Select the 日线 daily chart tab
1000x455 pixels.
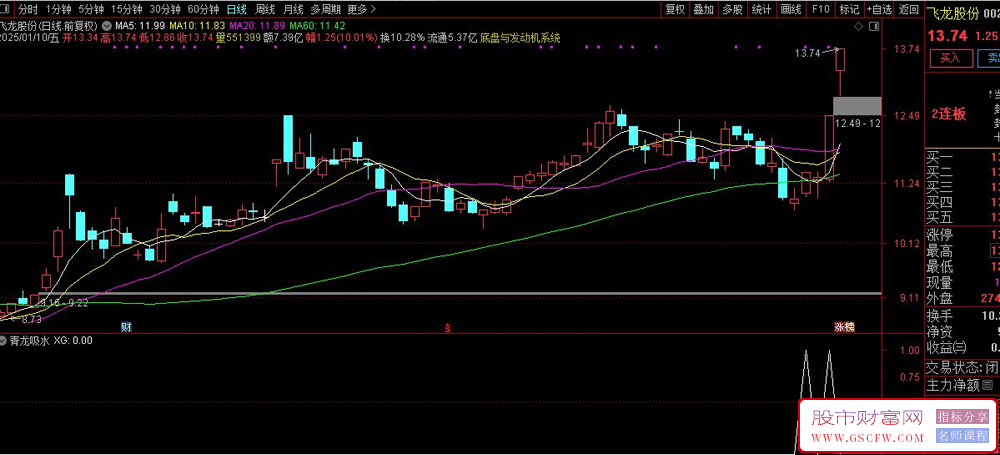(237, 9)
